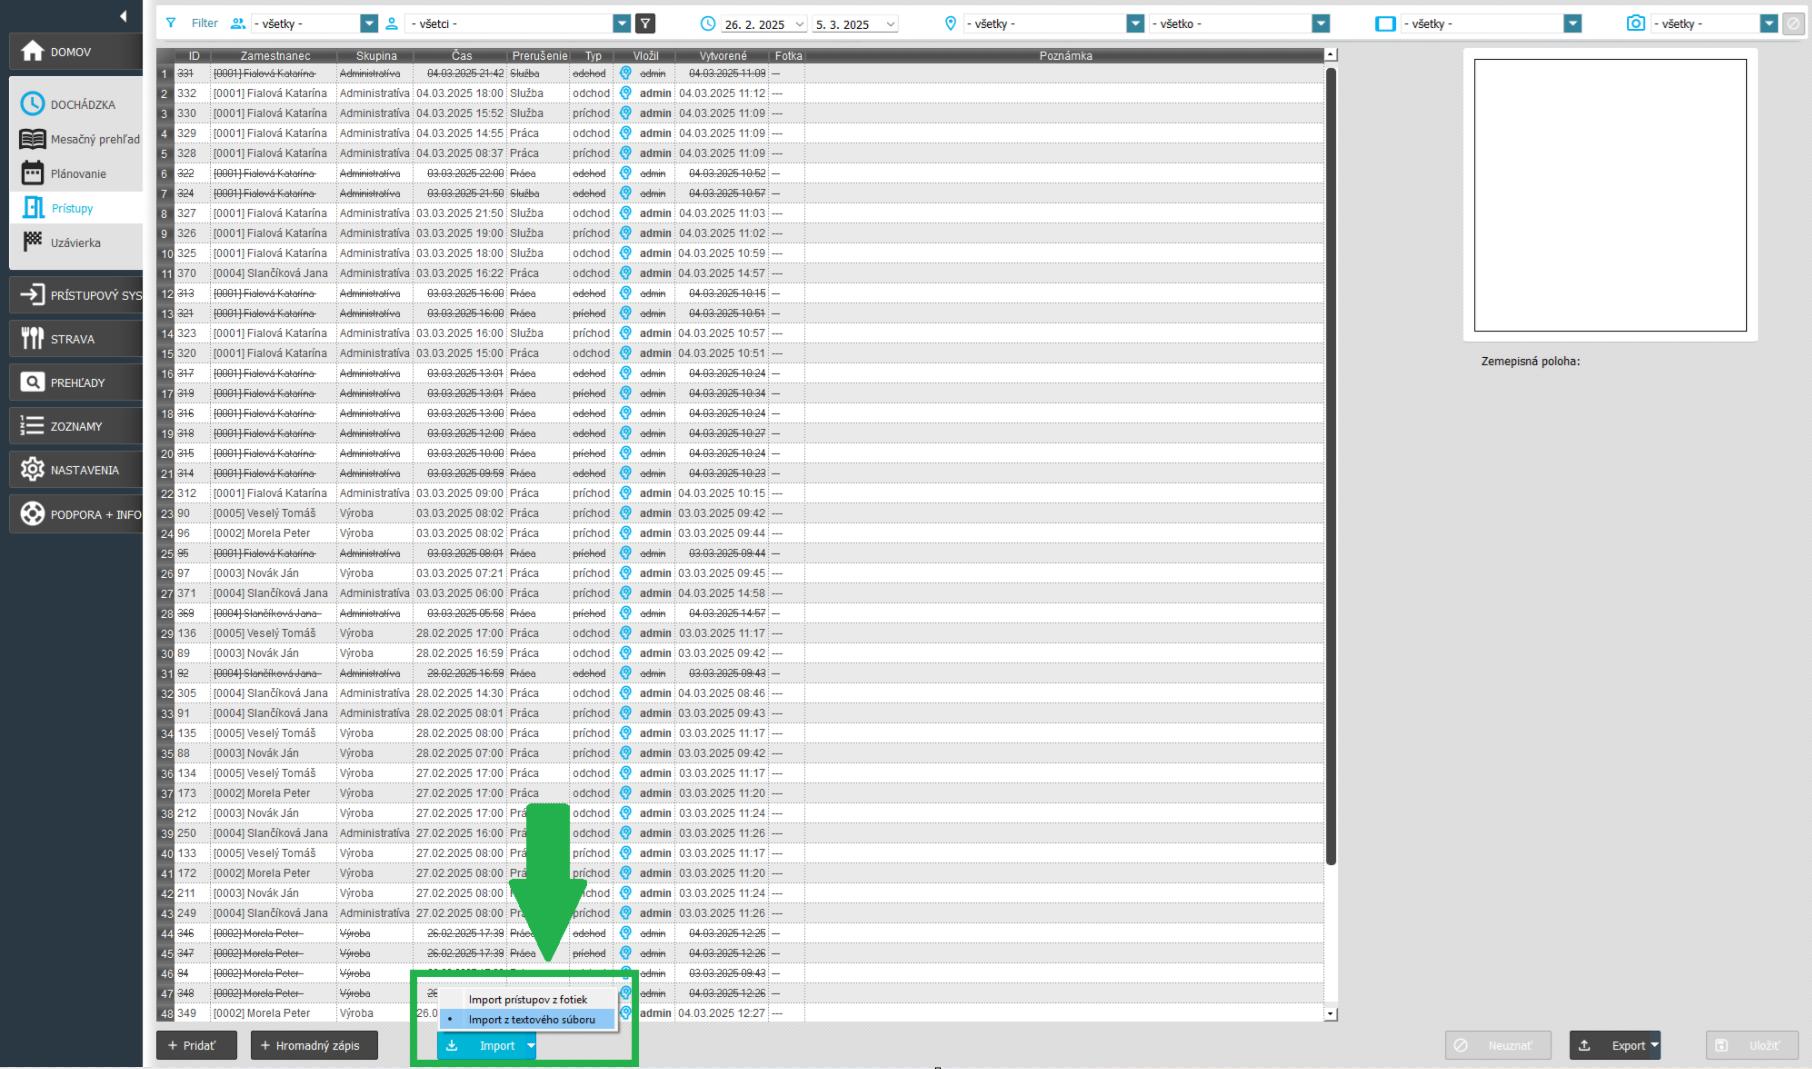
Task: Select the Morela Peter row with ID 96
Action: (740, 533)
